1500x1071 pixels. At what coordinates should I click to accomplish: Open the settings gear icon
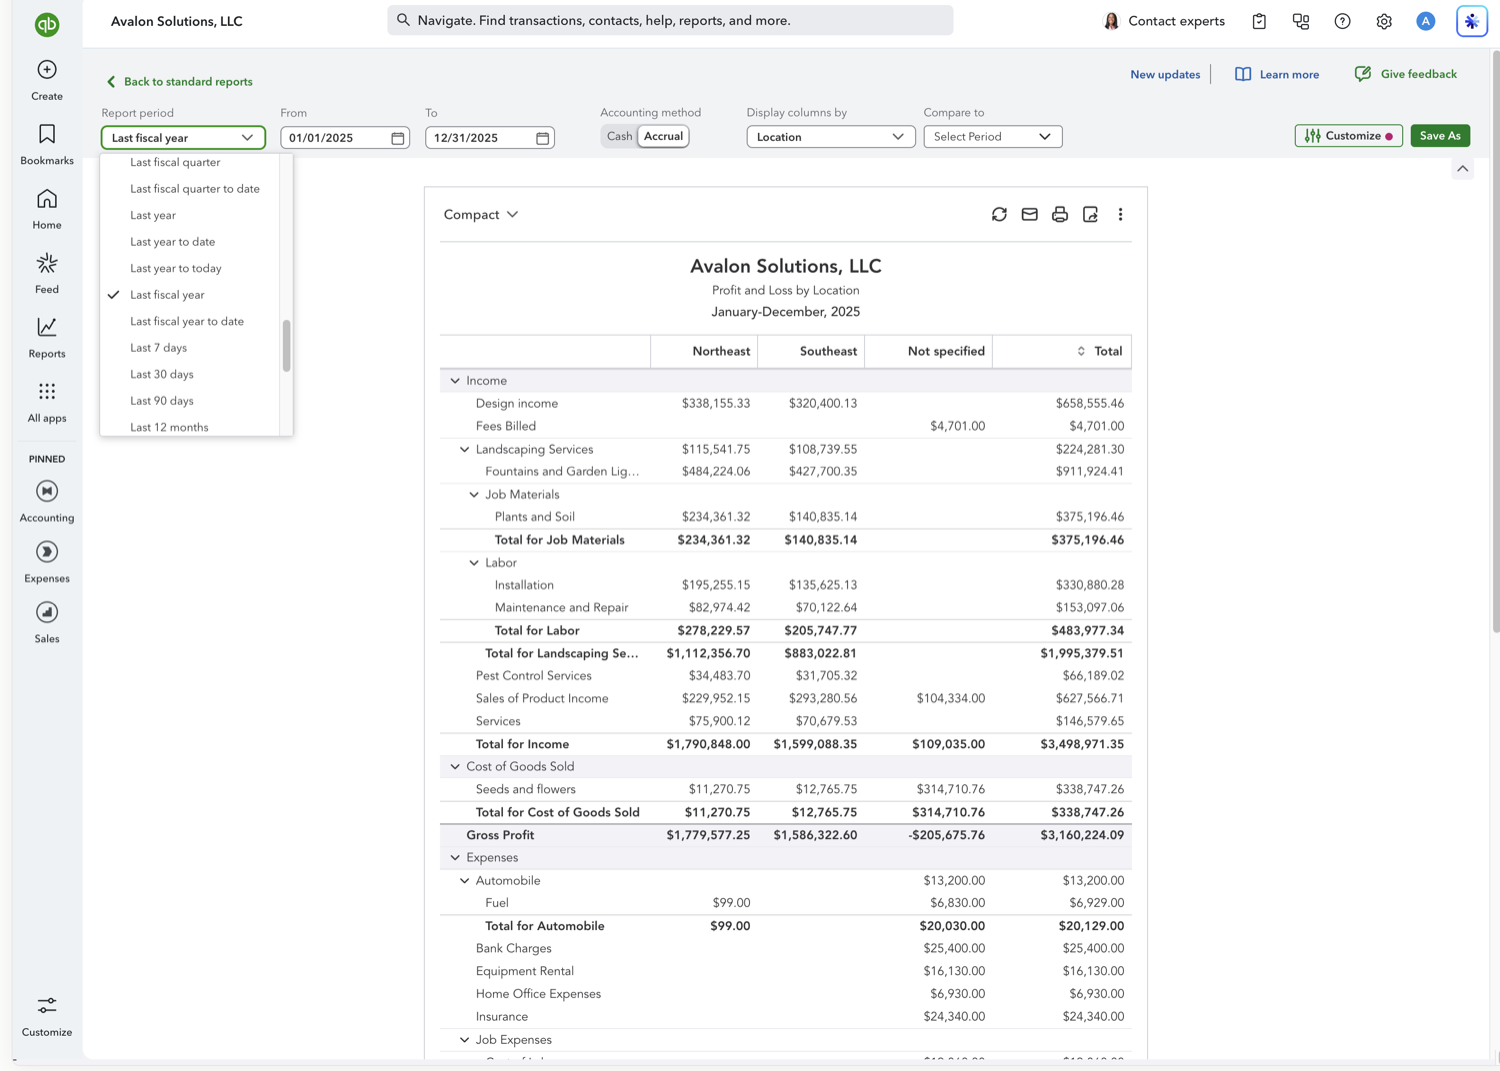coord(1384,21)
